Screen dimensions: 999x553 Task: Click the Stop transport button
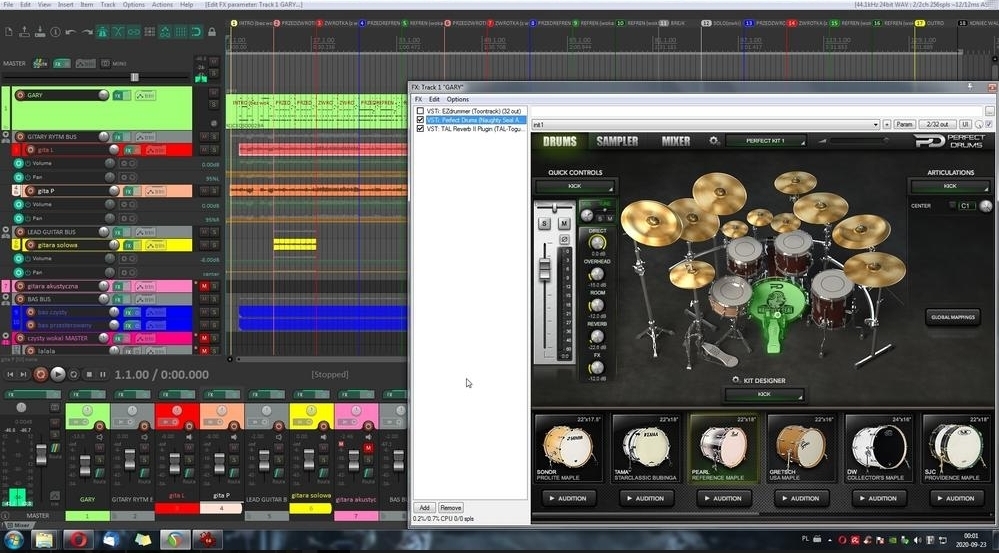click(x=89, y=374)
